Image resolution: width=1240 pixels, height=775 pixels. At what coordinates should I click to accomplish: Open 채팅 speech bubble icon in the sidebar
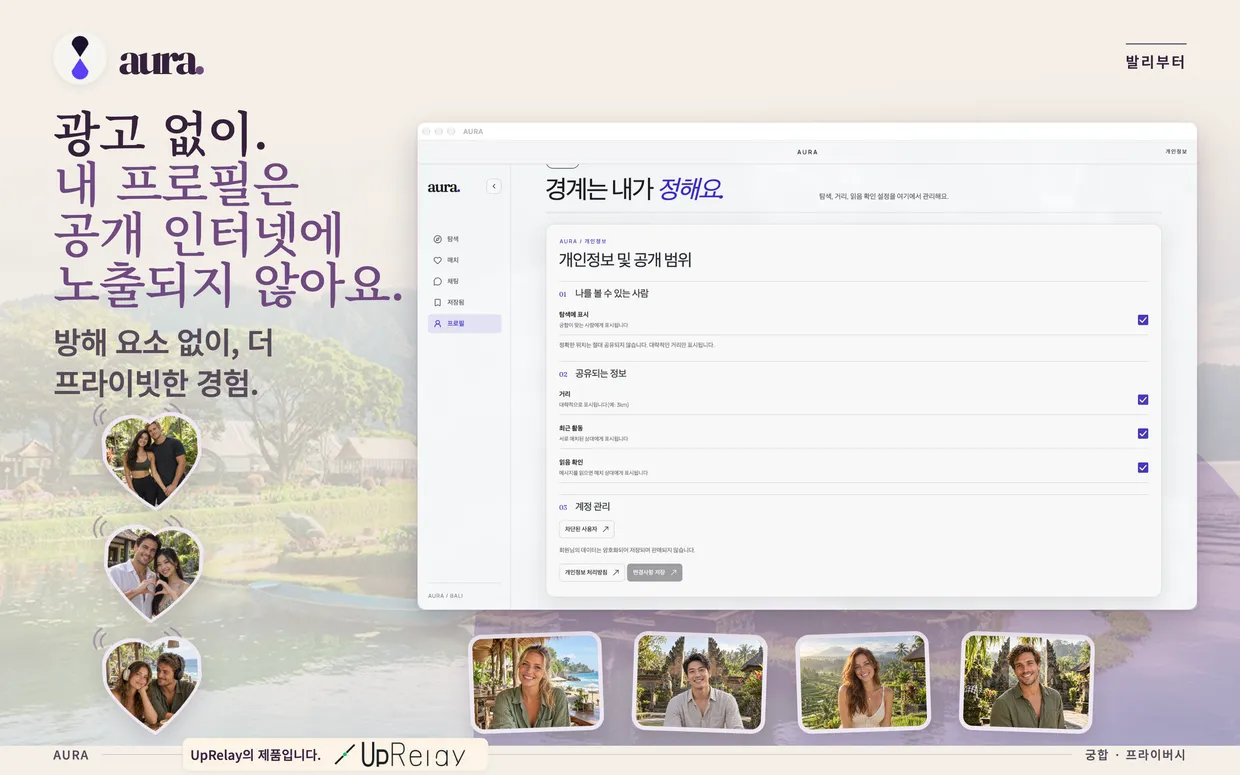437,281
